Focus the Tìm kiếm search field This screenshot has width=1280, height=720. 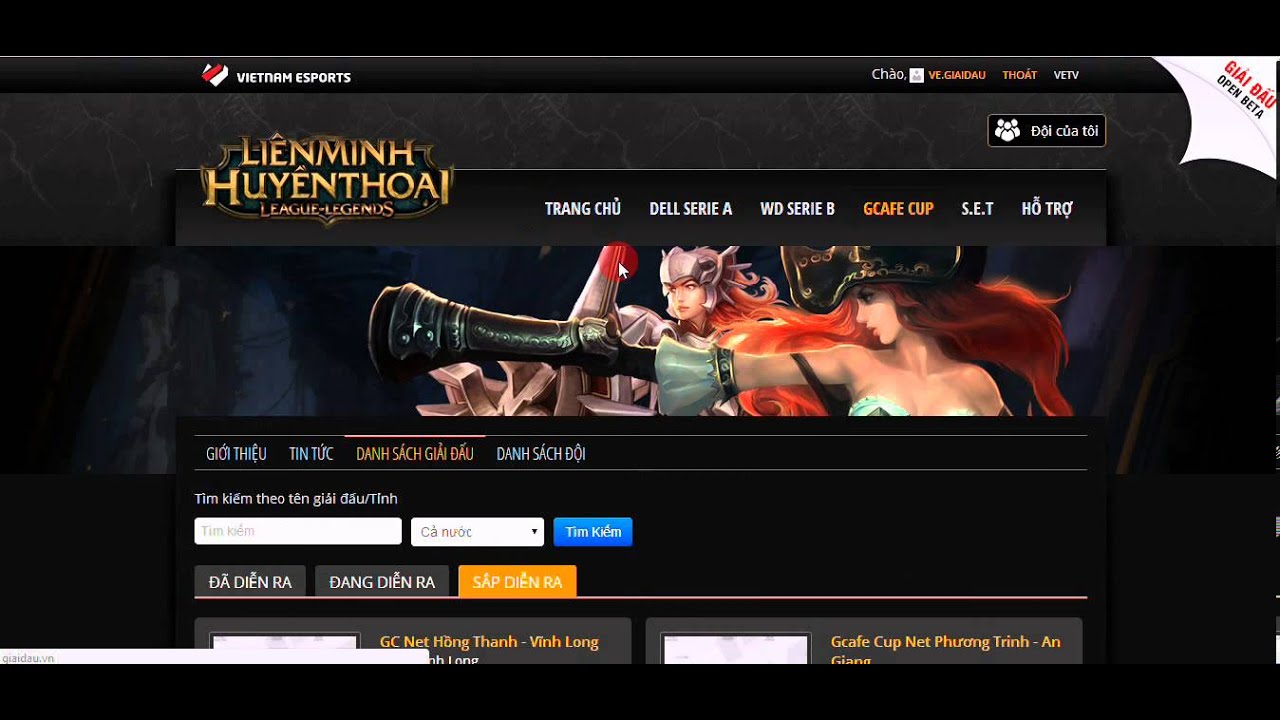pyautogui.click(x=298, y=531)
